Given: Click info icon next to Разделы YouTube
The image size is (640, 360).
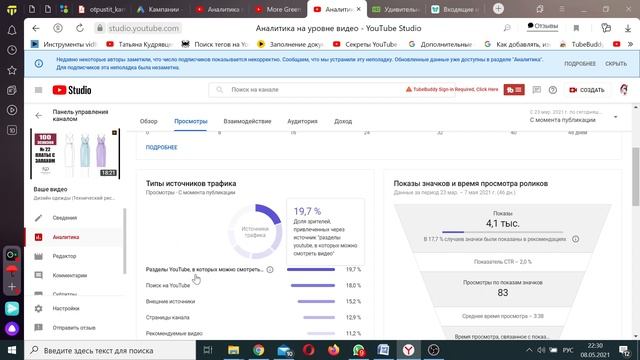Looking at the screenshot, I should click(x=270, y=269).
